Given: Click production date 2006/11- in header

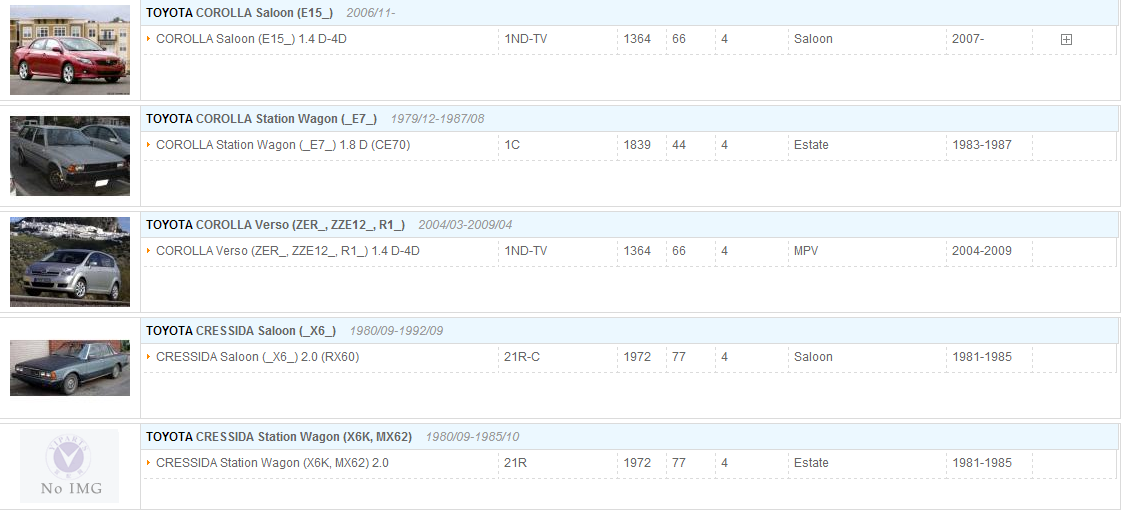Looking at the screenshot, I should click(370, 13).
